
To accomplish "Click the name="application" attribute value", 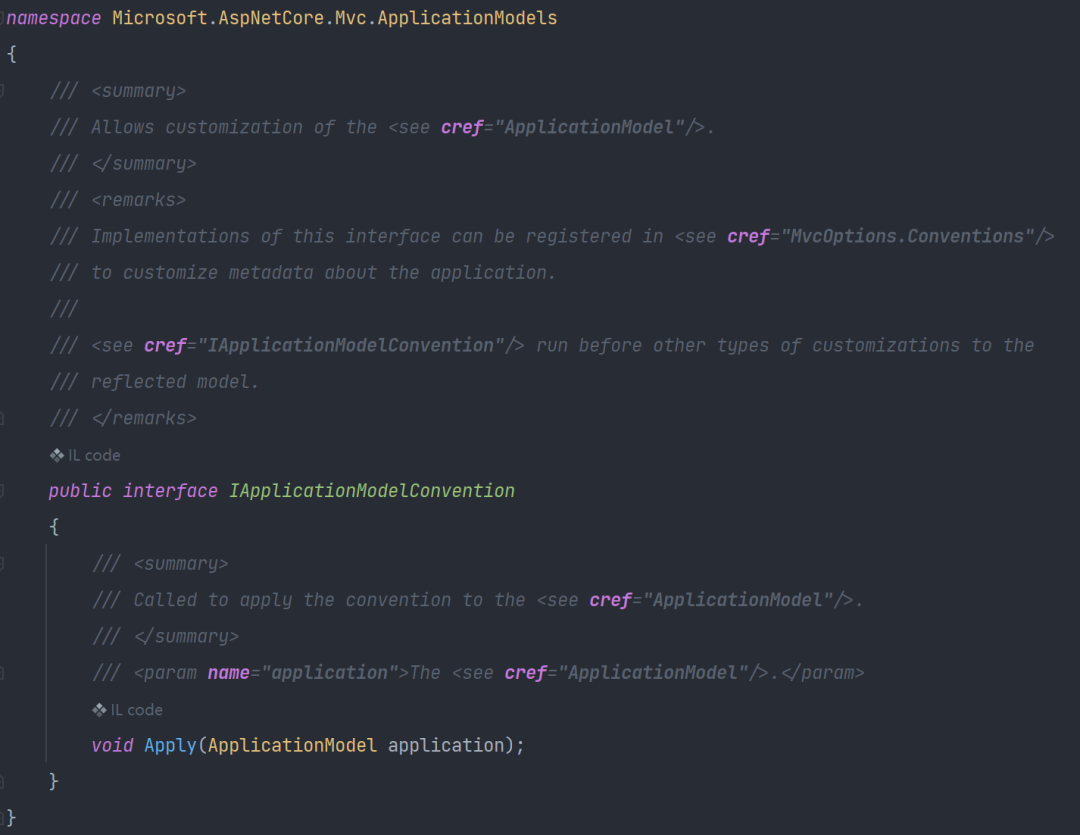I will (x=330, y=672).
